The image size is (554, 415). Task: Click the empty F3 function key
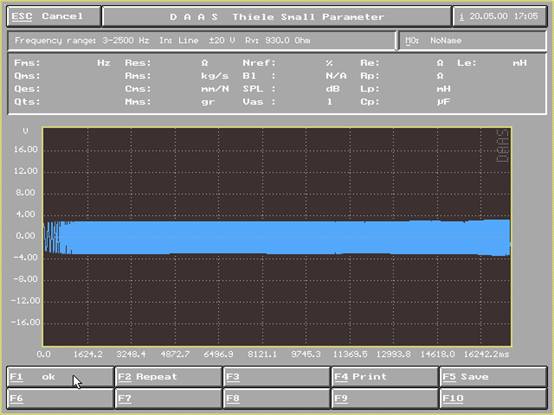pos(277,377)
